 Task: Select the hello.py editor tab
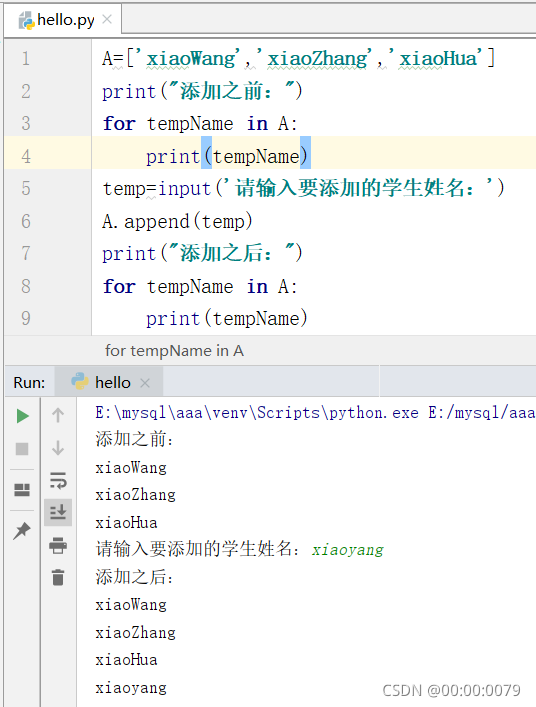pyautogui.click(x=63, y=20)
